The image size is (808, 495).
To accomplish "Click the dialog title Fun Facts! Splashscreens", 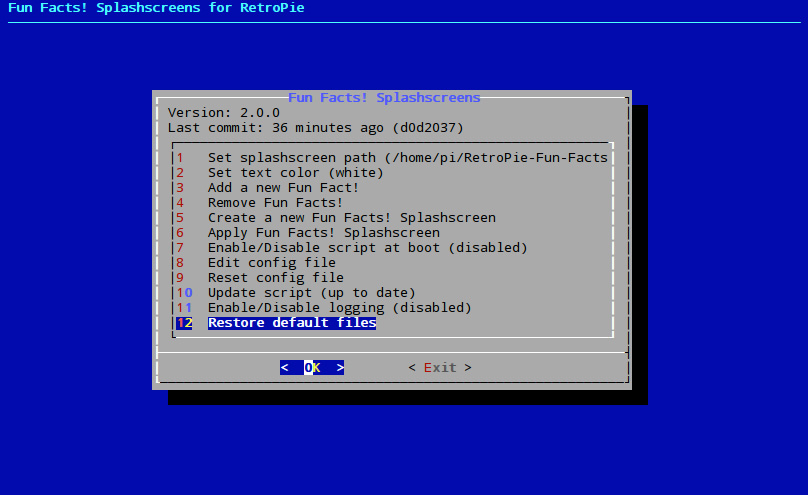I will 384,97.
